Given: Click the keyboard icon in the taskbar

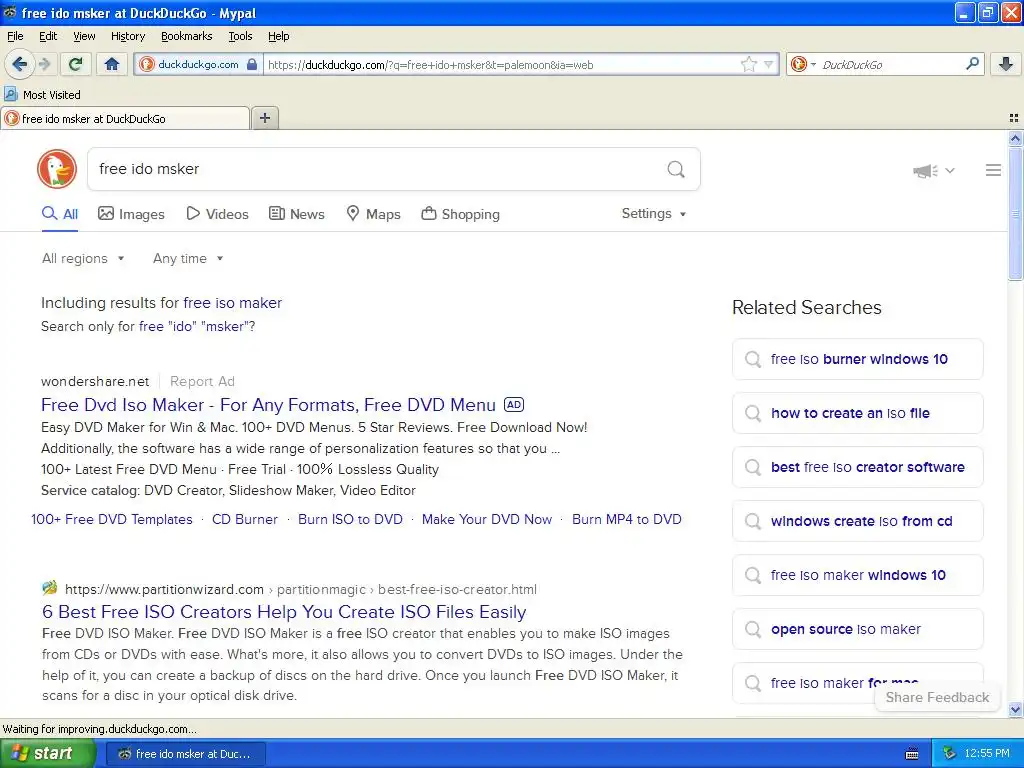Looking at the screenshot, I should click(912, 754).
